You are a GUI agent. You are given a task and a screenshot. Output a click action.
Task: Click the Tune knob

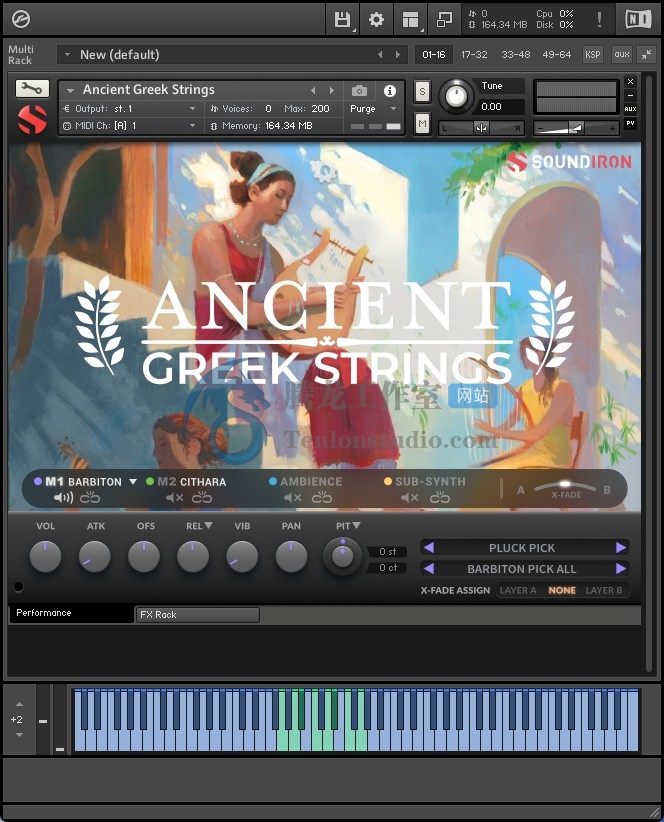456,96
